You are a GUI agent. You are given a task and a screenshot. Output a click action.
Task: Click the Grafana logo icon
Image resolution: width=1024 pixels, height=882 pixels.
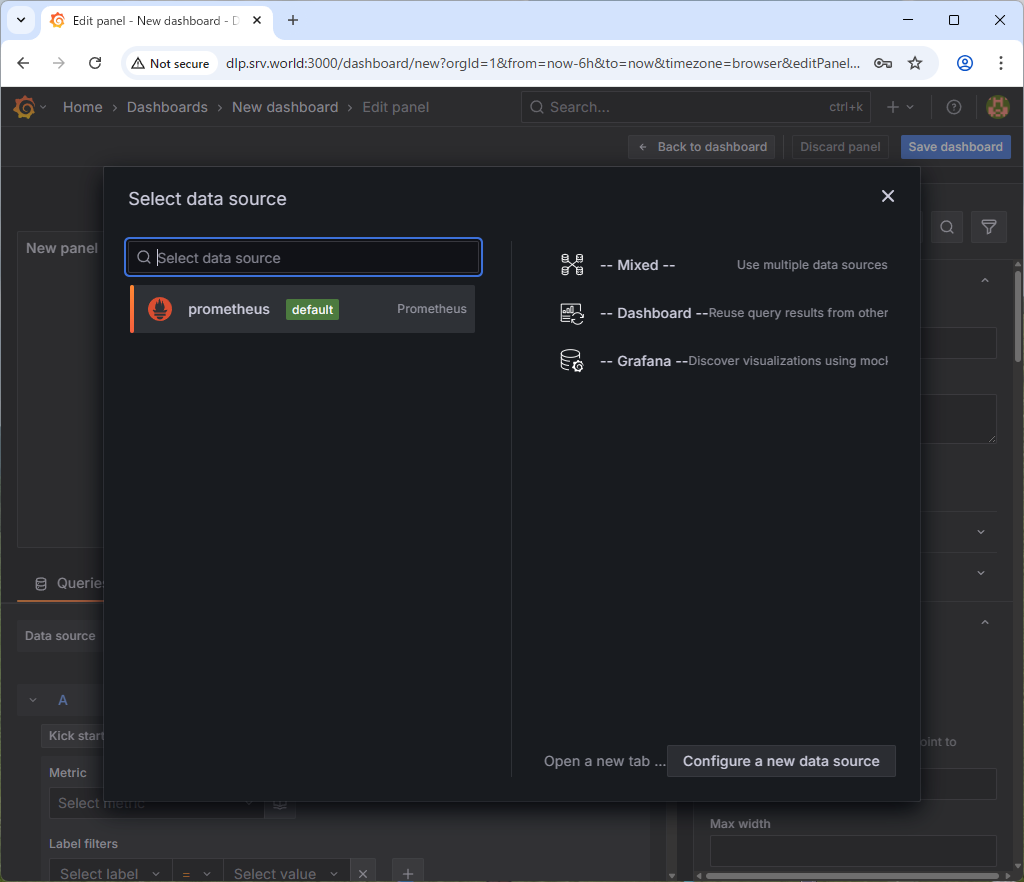pos(24,107)
